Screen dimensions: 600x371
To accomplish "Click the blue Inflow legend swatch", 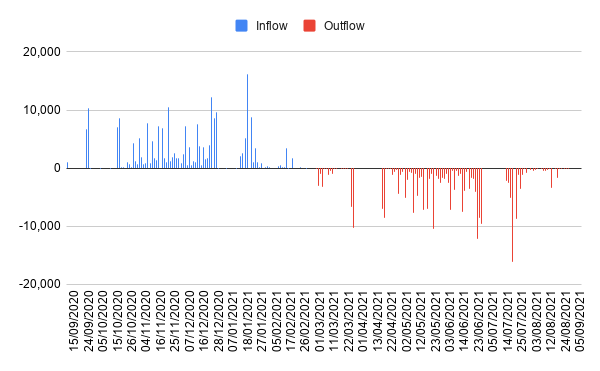I will 241,26.
